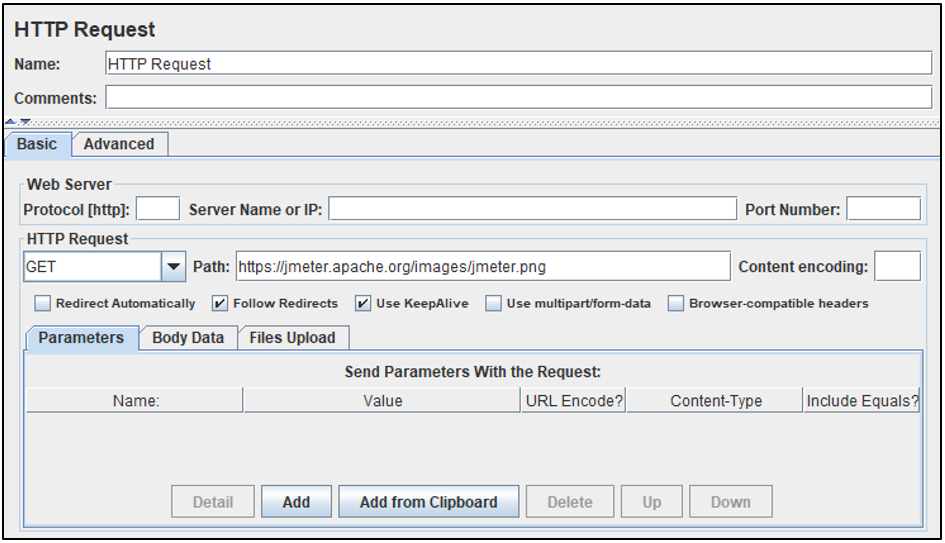Click the Add parameter button
Viewport: 945px width, 543px height.
point(296,502)
